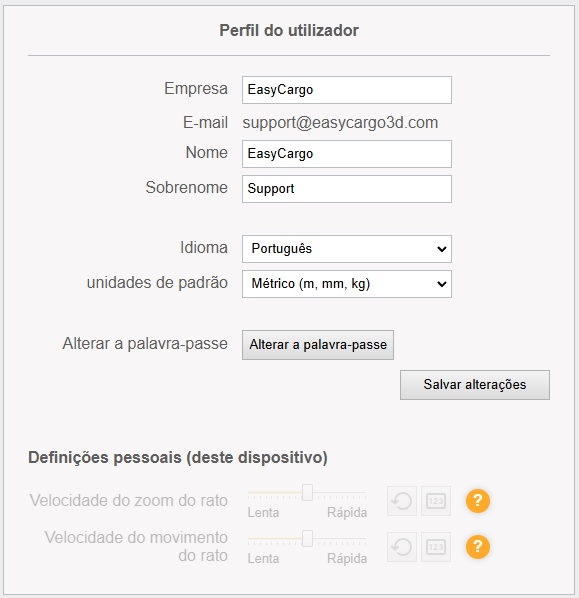Click the zoom speed slider handle
579x598 pixels.
click(307, 492)
